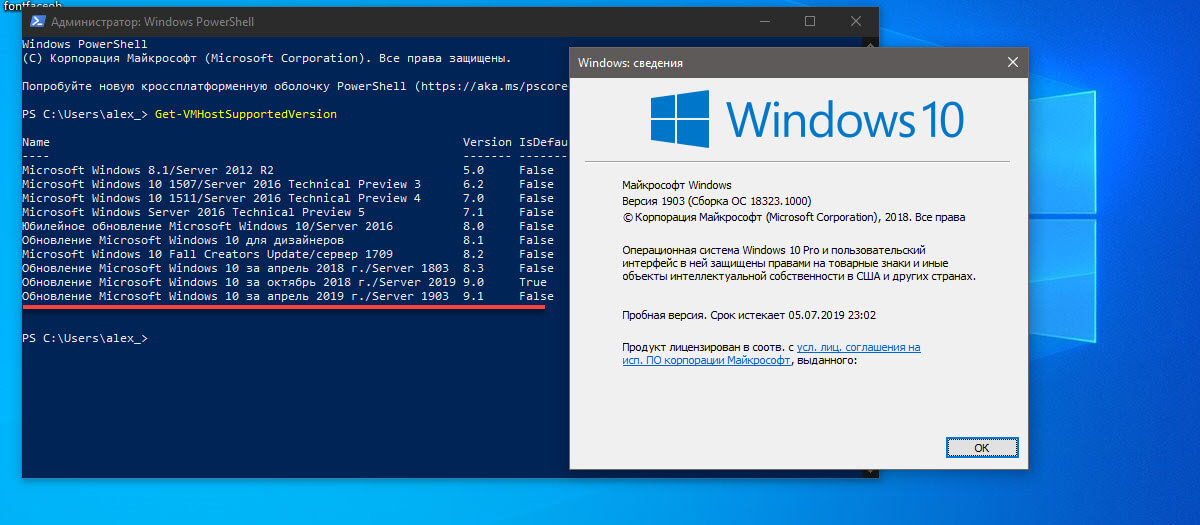The image size is (1200, 525).
Task: Click the last PS C:\Users\alex_> prompt
Action: pyautogui.click(x=85, y=339)
